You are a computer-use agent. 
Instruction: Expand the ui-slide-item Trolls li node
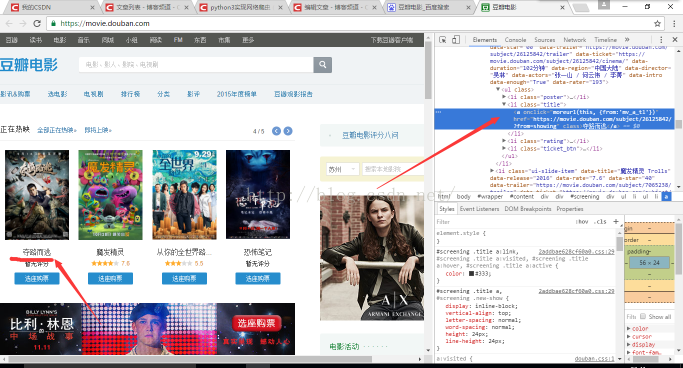click(492, 171)
